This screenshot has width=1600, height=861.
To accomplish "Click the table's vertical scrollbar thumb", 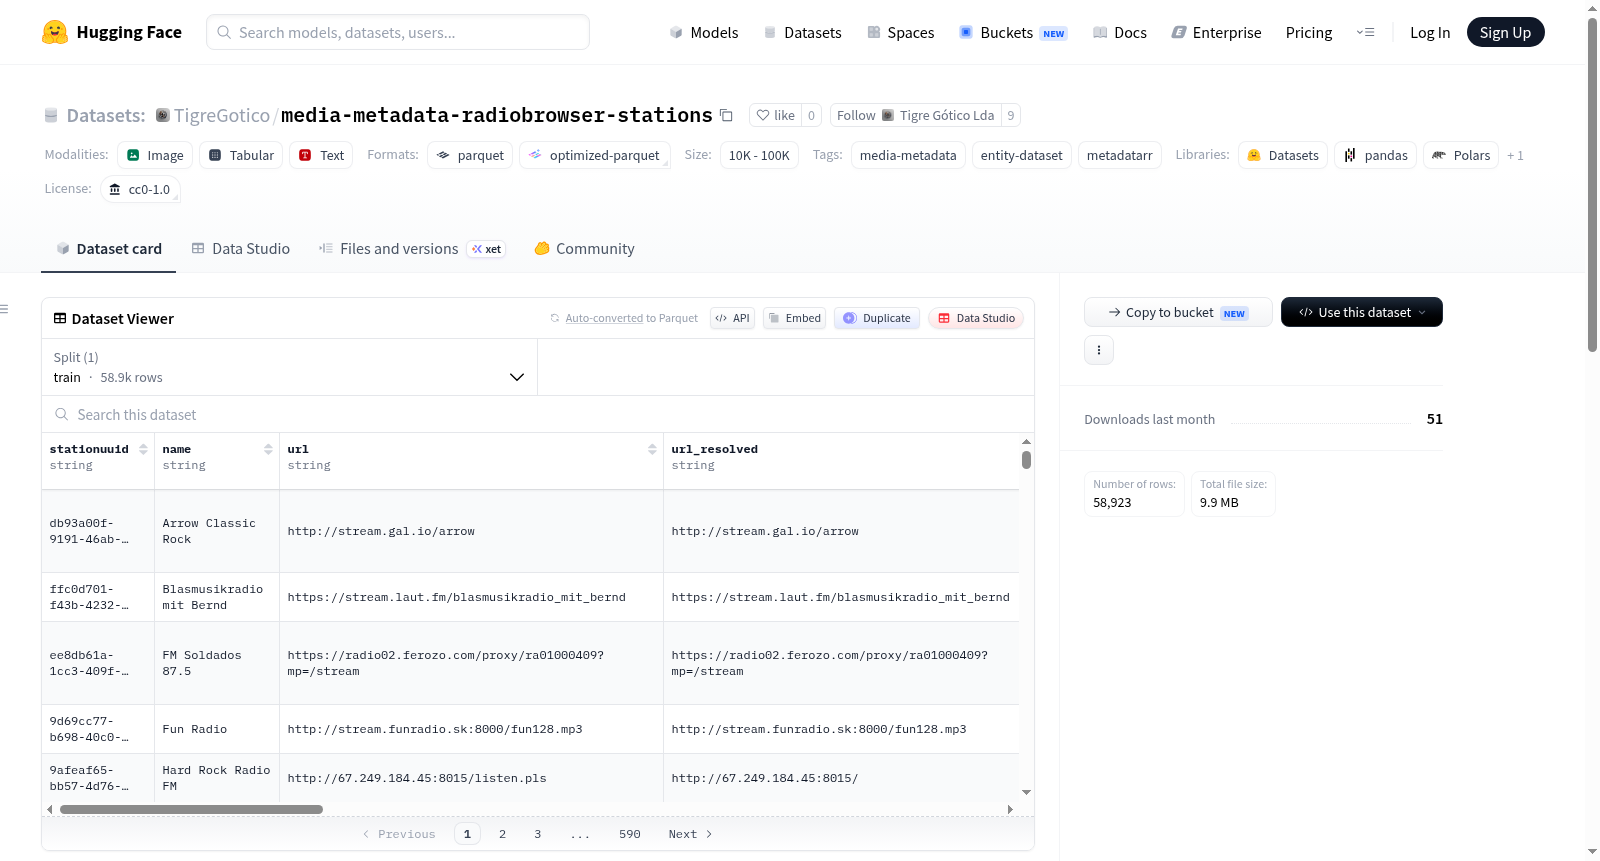I will coord(1026,460).
